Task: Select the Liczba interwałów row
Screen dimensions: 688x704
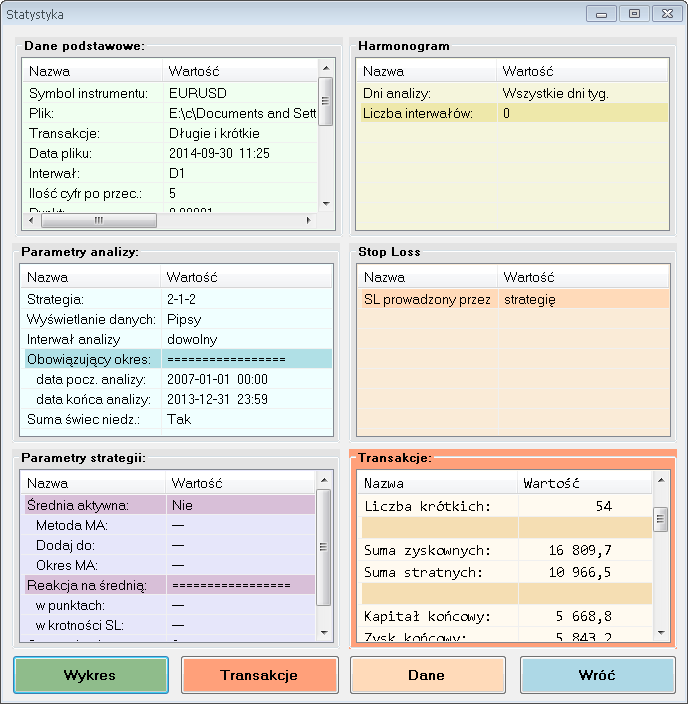Action: (x=513, y=113)
